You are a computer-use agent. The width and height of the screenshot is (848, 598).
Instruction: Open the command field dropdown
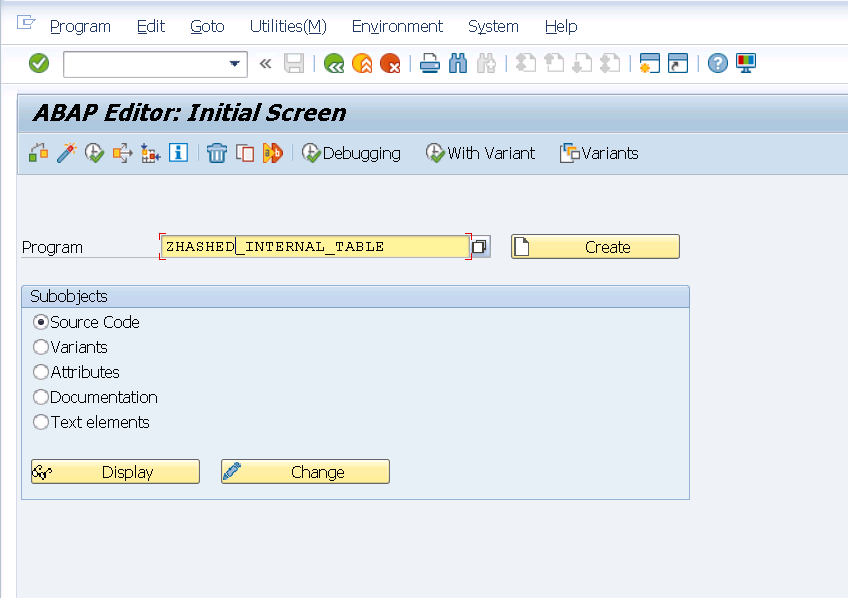coord(238,63)
